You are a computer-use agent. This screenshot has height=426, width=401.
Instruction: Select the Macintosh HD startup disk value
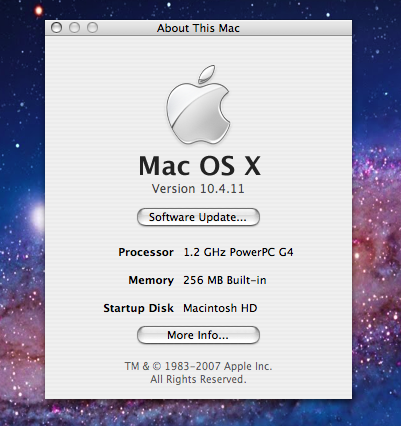coord(220,308)
